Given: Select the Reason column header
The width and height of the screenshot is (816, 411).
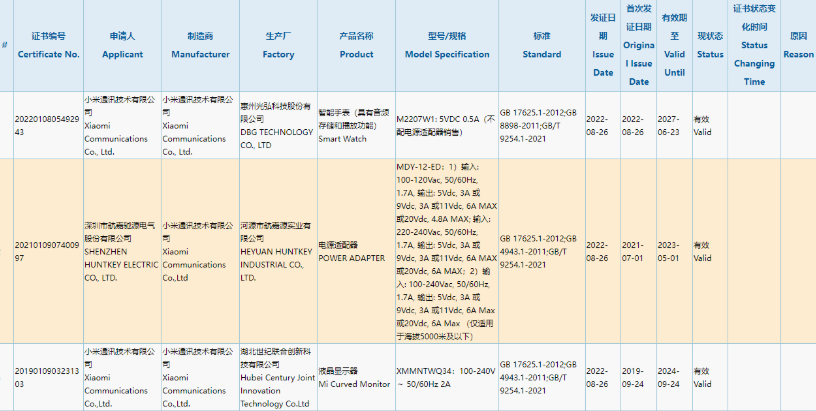Looking at the screenshot, I should [x=798, y=45].
